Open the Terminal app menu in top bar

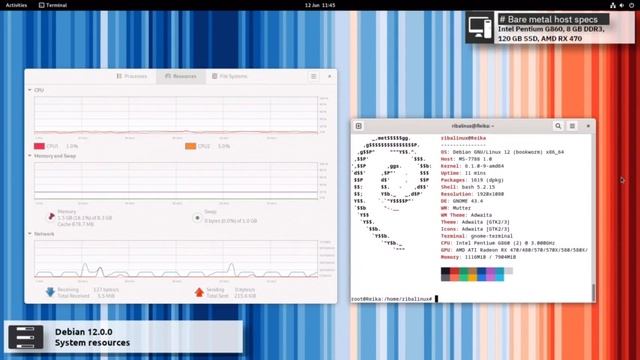point(53,5)
